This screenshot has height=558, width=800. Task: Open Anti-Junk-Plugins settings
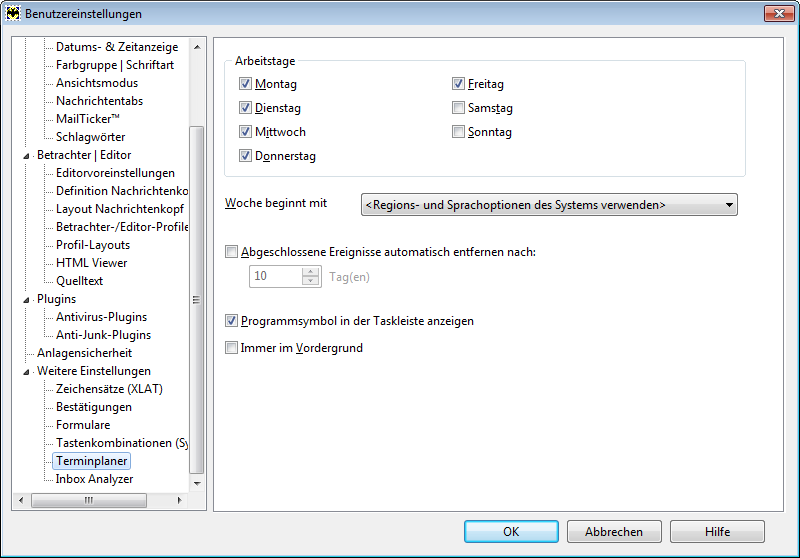pos(104,335)
